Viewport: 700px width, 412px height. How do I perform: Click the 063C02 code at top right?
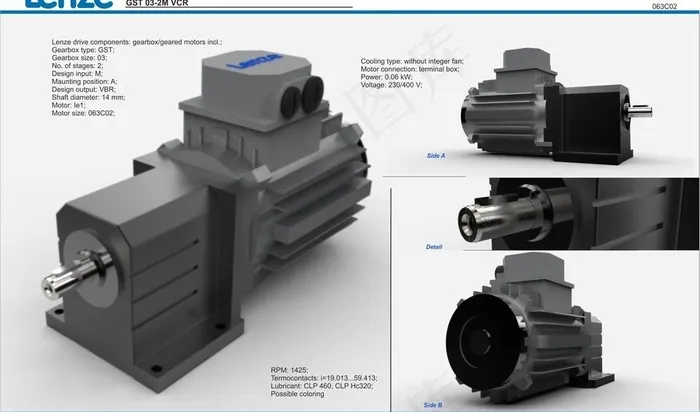point(666,6)
